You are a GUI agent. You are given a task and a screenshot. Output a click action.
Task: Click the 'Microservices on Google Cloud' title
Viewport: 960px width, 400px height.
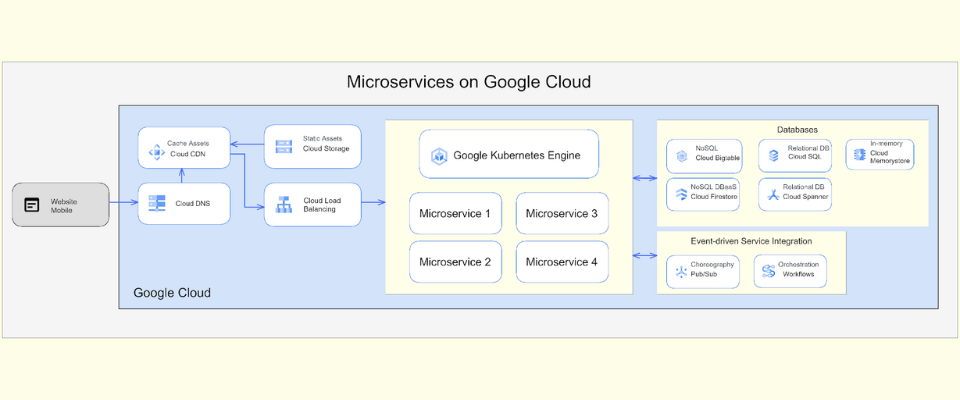pyautogui.click(x=469, y=81)
